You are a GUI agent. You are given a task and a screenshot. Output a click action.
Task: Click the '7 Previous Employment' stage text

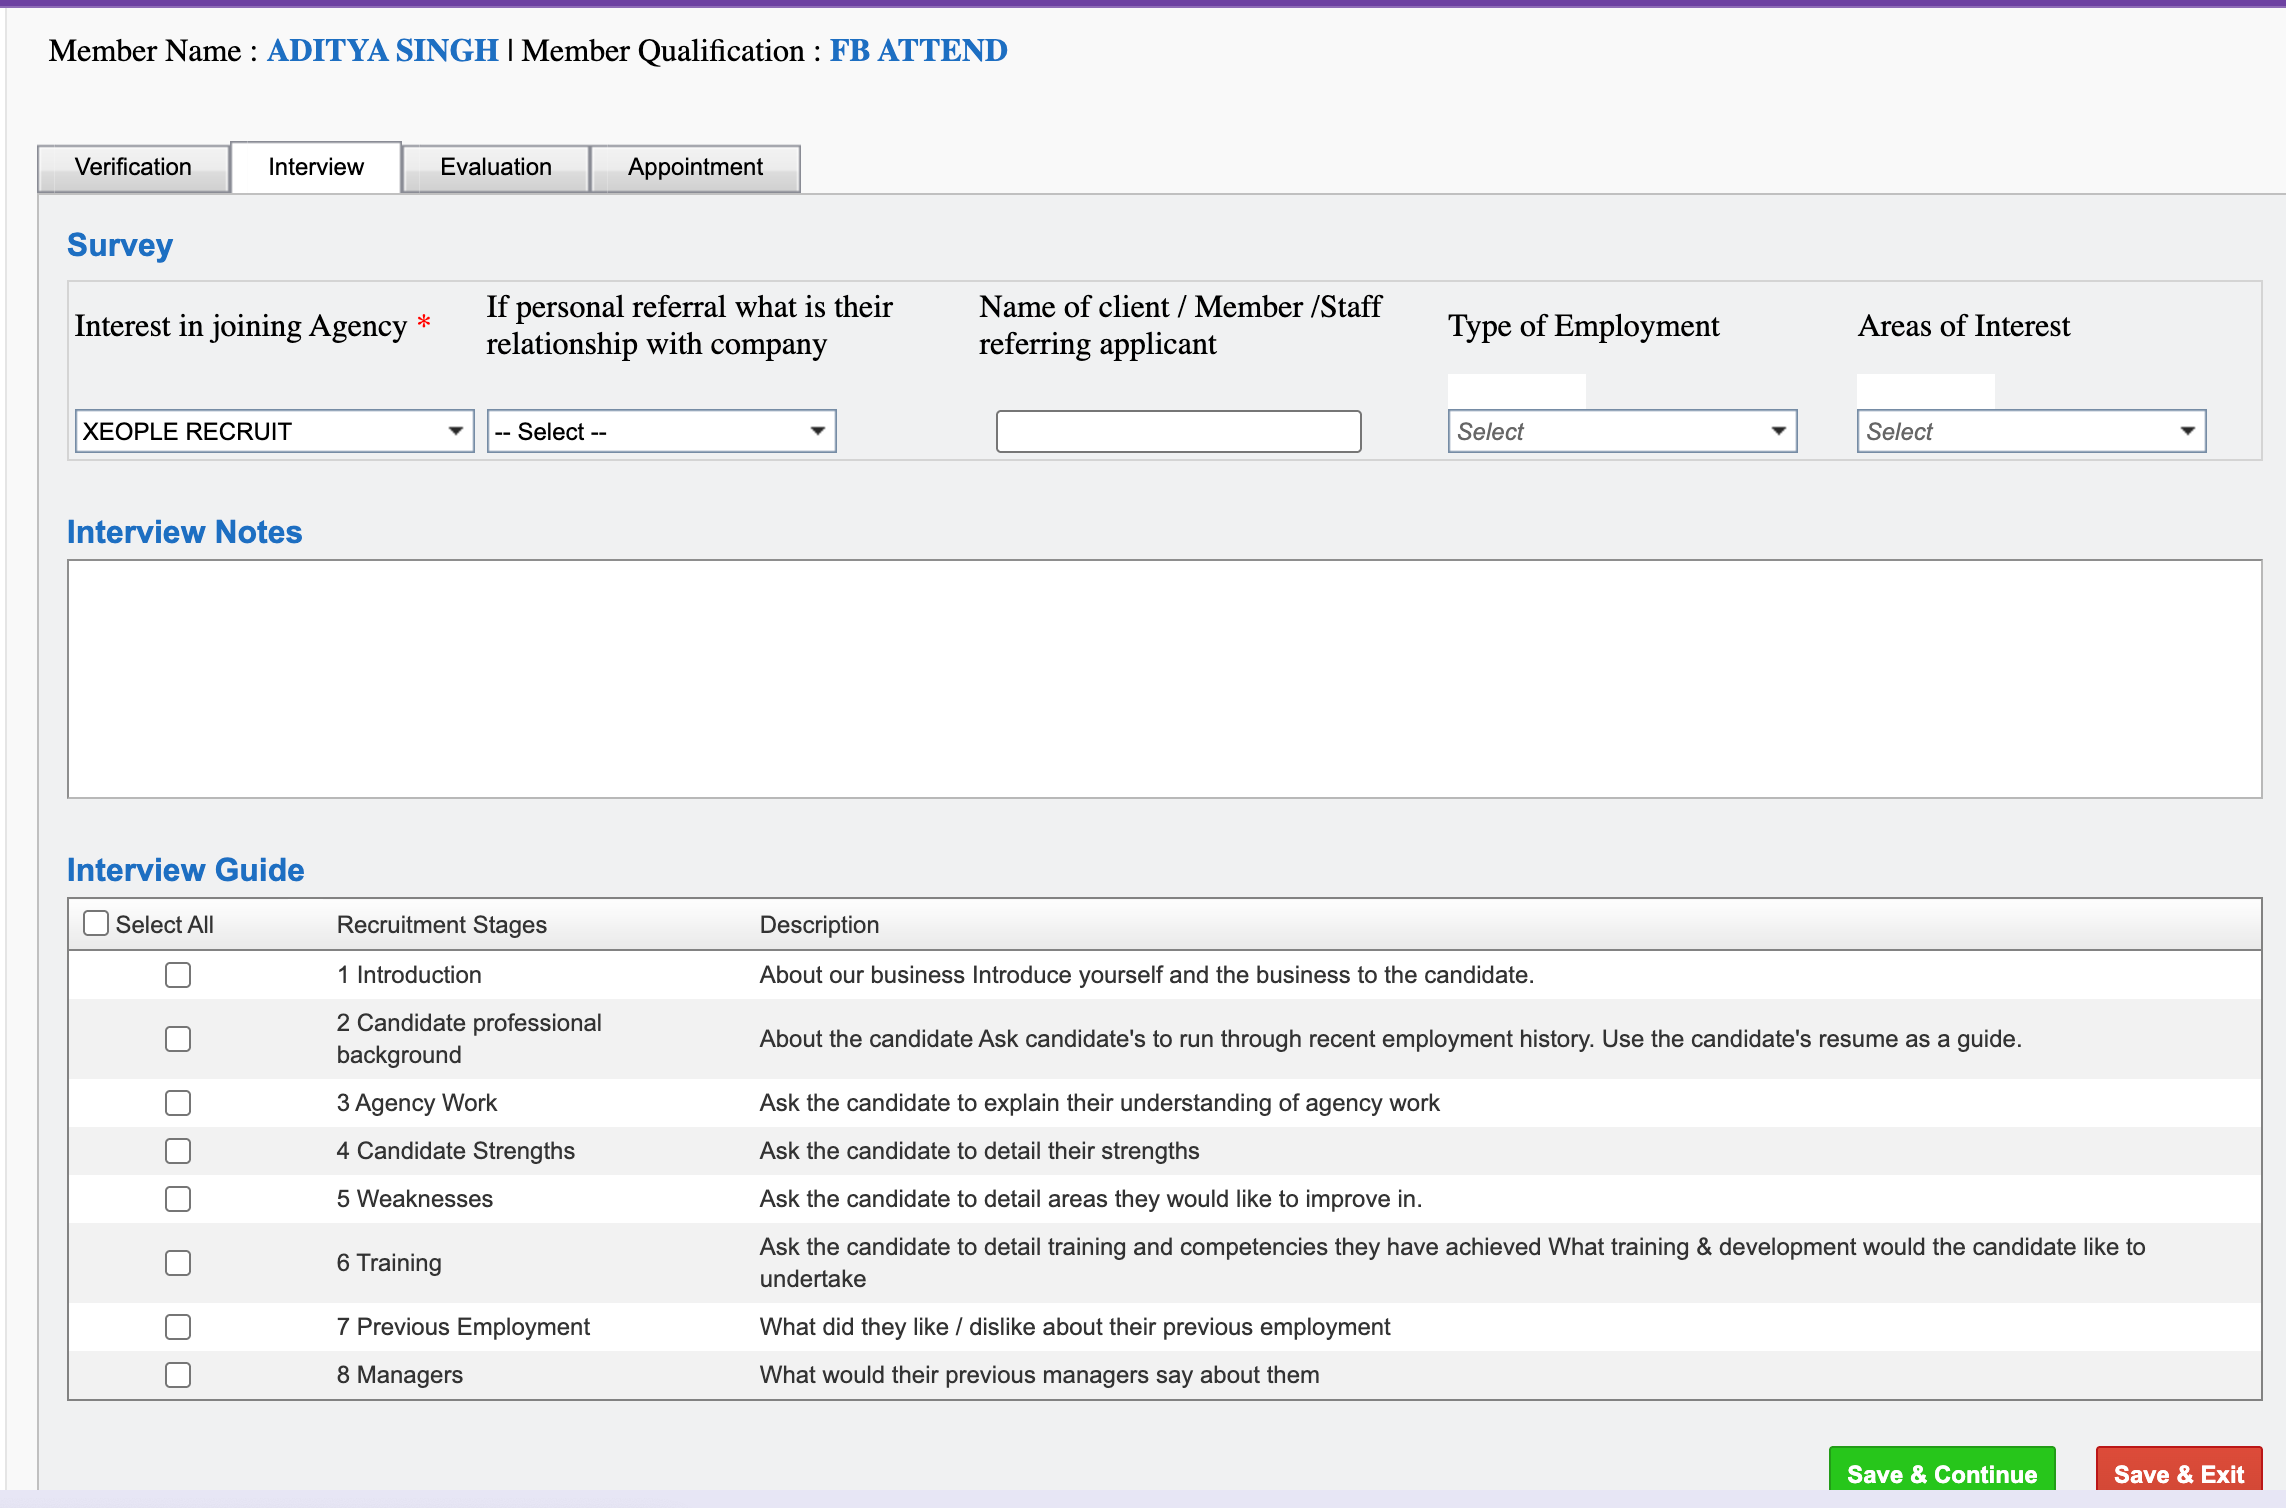(x=463, y=1327)
